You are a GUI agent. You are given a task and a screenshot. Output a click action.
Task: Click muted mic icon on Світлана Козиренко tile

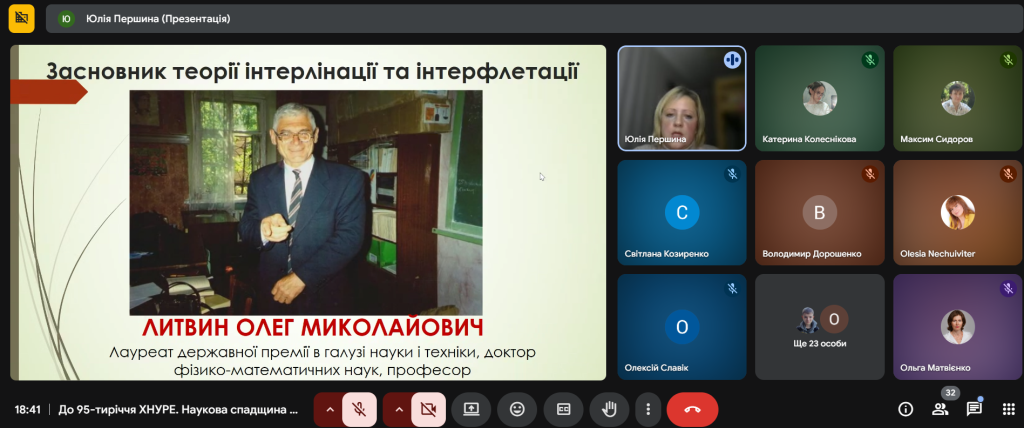pyautogui.click(x=731, y=174)
